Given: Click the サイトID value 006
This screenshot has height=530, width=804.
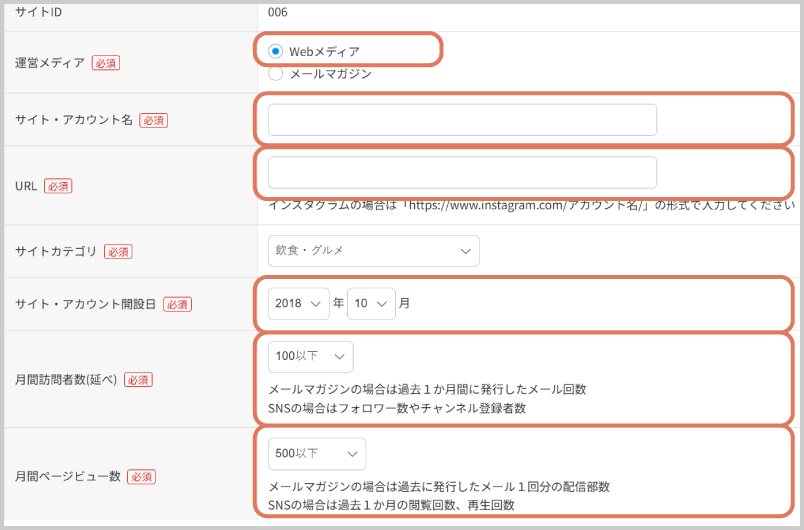Looking at the screenshot, I should (x=277, y=12).
